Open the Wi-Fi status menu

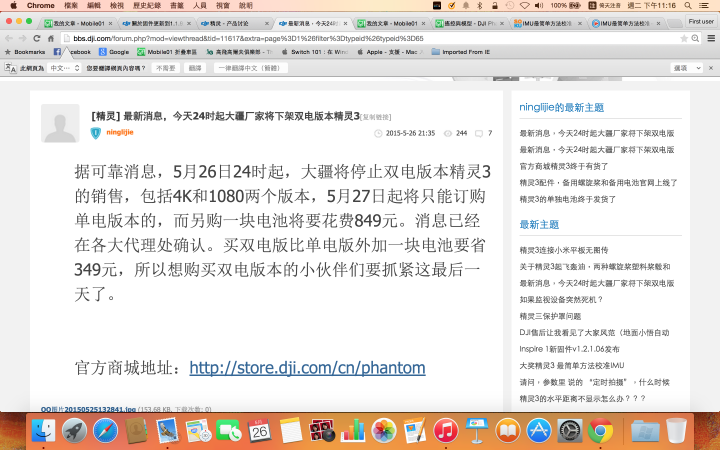point(524,6)
